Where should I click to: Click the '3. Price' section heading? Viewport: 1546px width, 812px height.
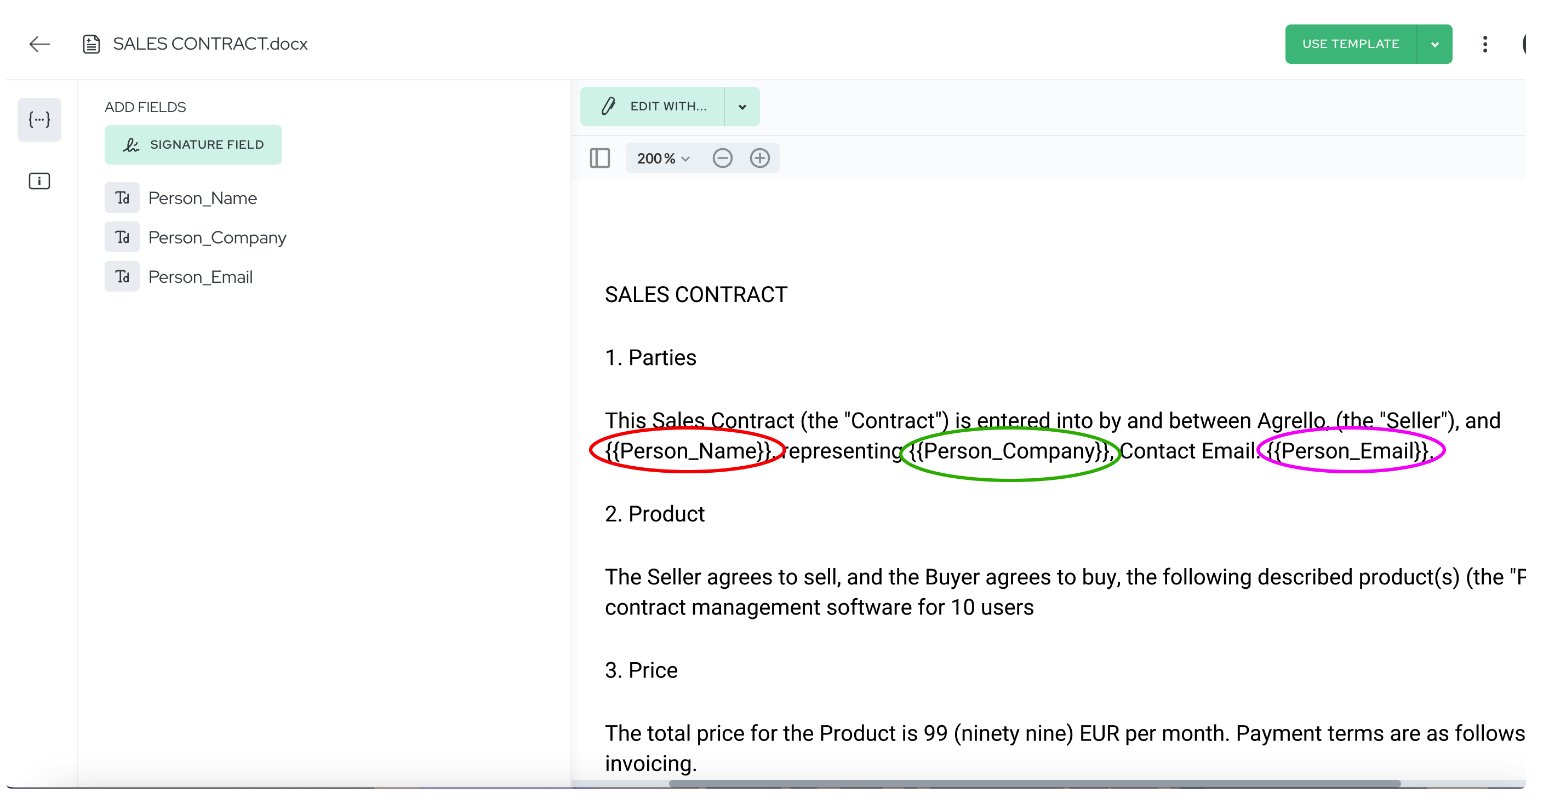point(641,670)
